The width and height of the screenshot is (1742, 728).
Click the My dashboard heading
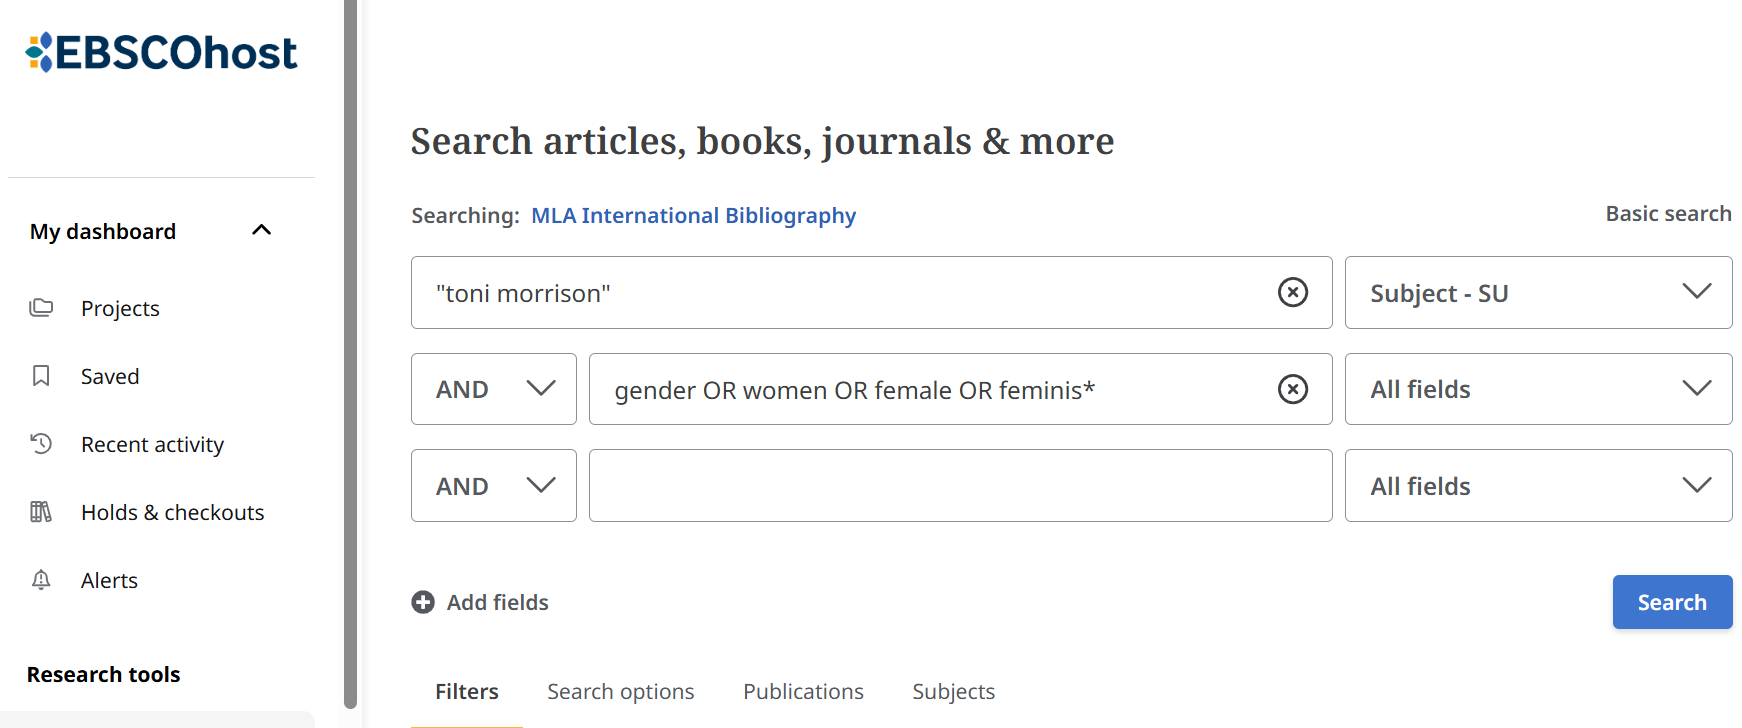103,231
